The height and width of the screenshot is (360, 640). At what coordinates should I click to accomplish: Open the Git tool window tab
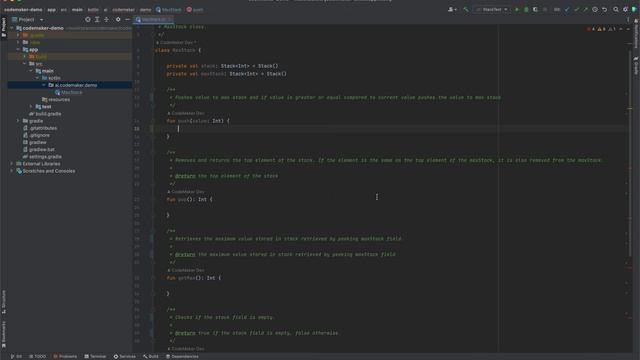click(16, 356)
